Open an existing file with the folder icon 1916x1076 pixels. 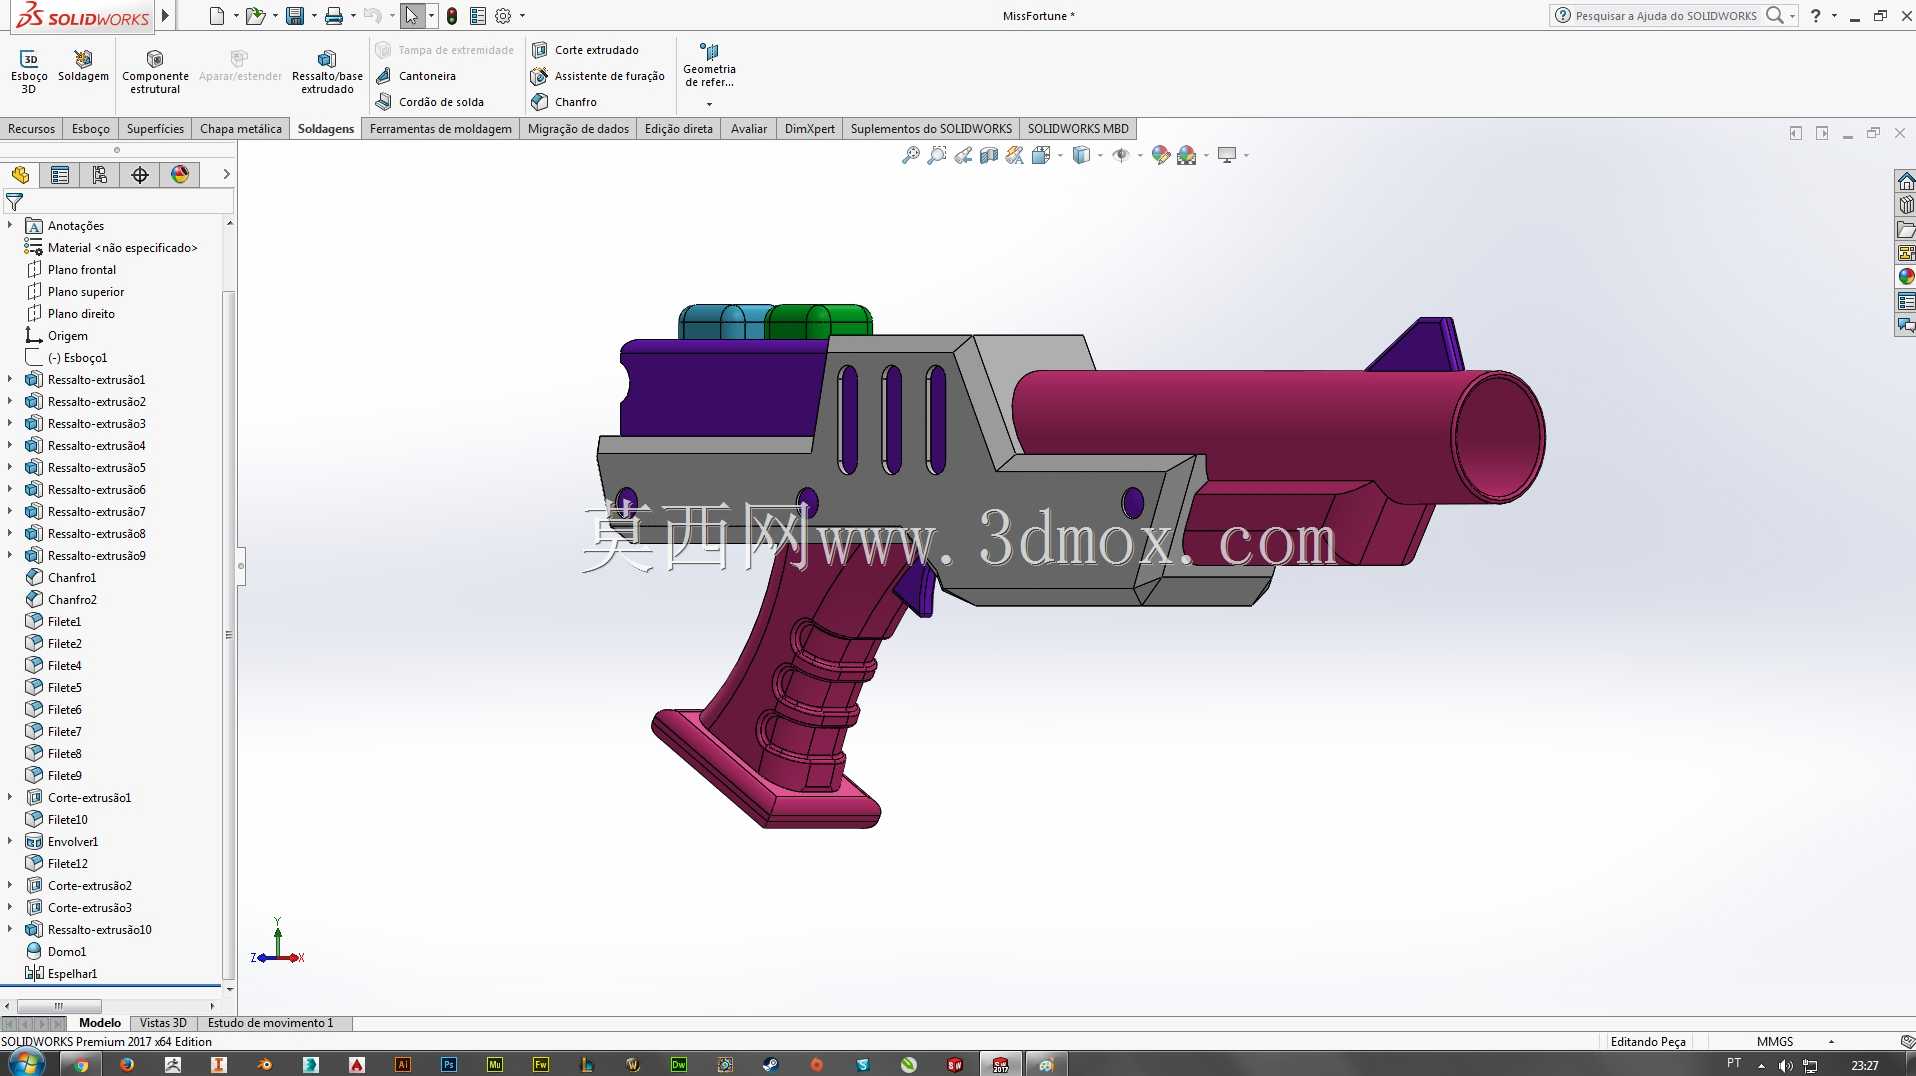[x=255, y=16]
